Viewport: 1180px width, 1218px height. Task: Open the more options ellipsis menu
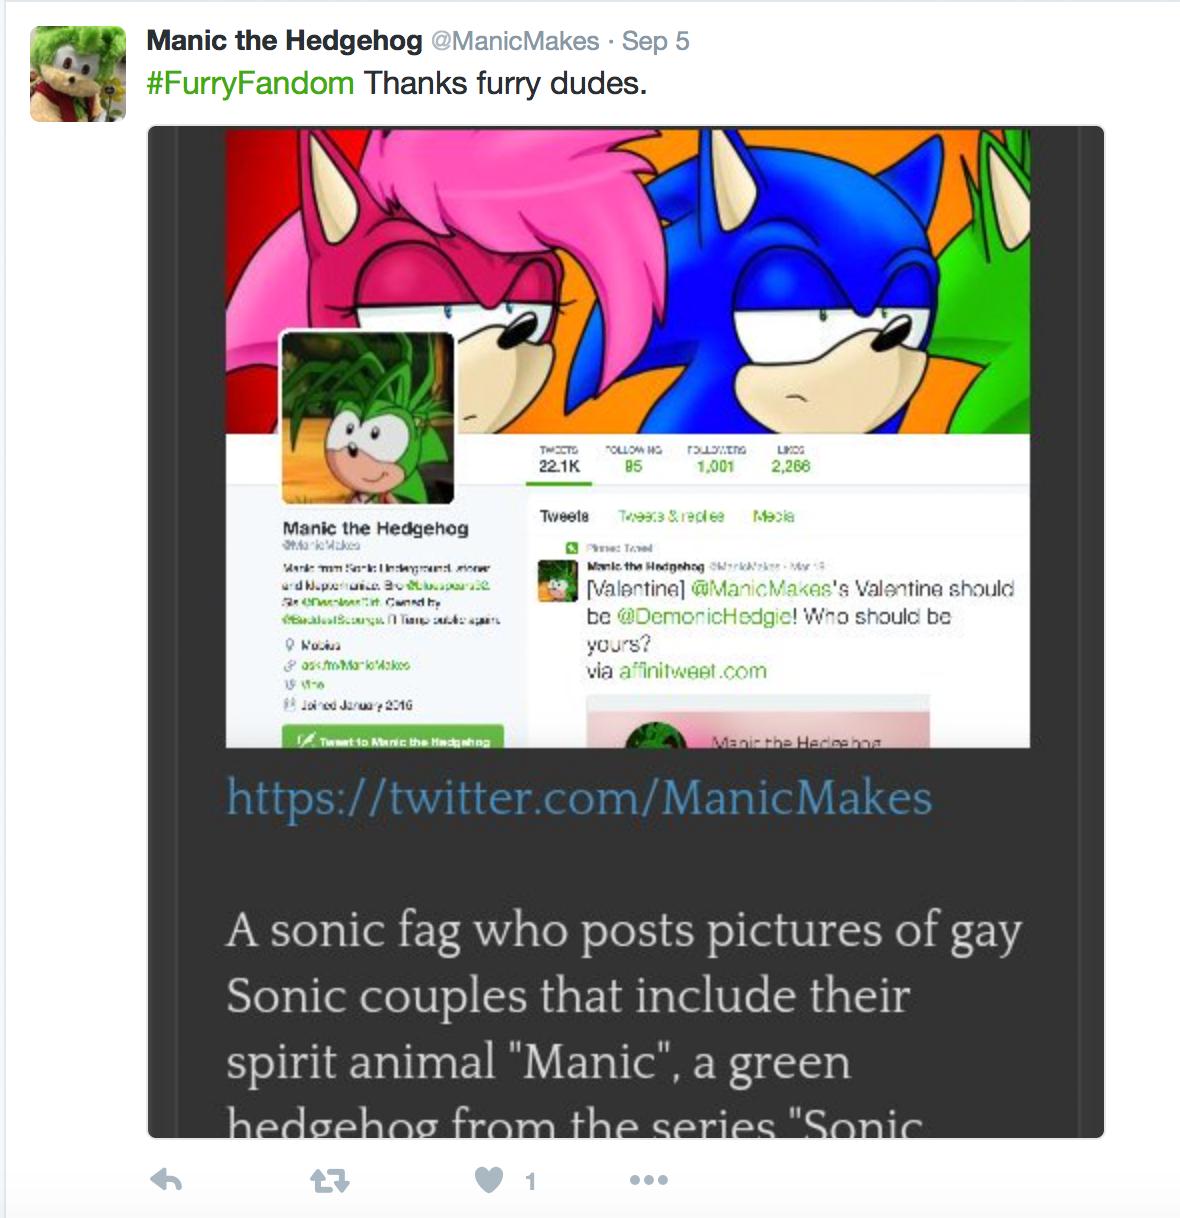tap(649, 1181)
